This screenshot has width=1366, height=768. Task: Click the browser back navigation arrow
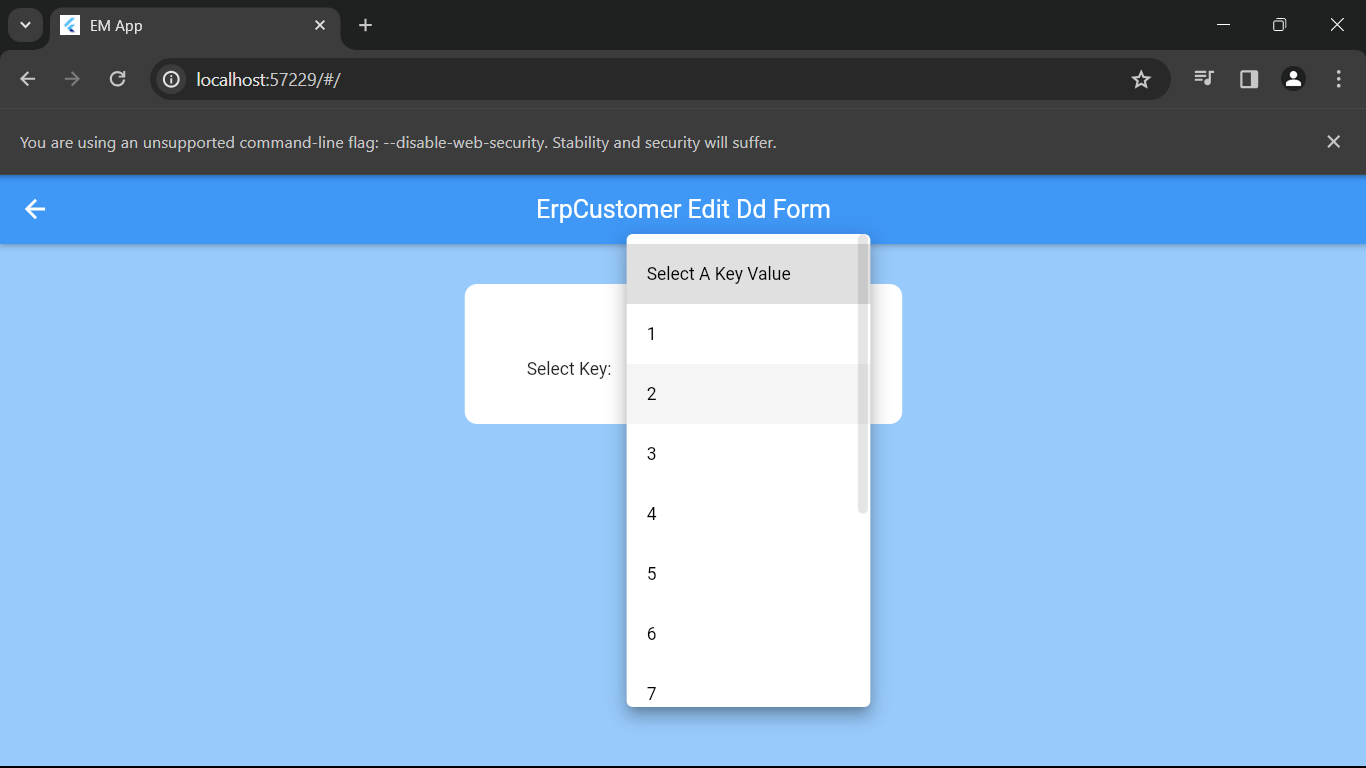[27, 79]
